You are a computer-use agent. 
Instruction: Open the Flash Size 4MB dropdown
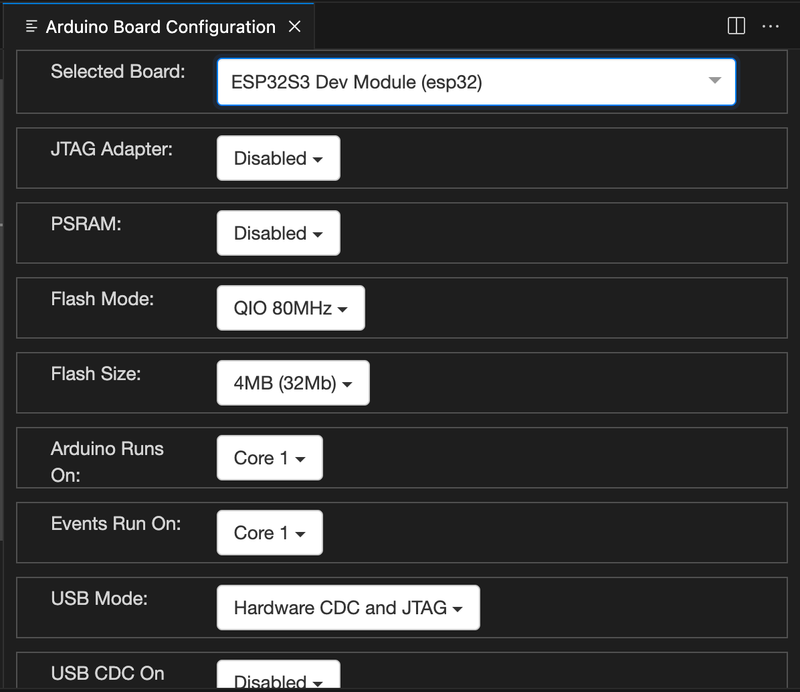(293, 383)
